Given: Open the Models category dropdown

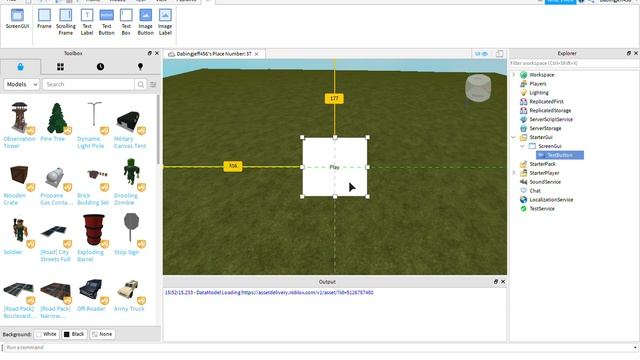Looking at the screenshot, I should click(x=22, y=84).
